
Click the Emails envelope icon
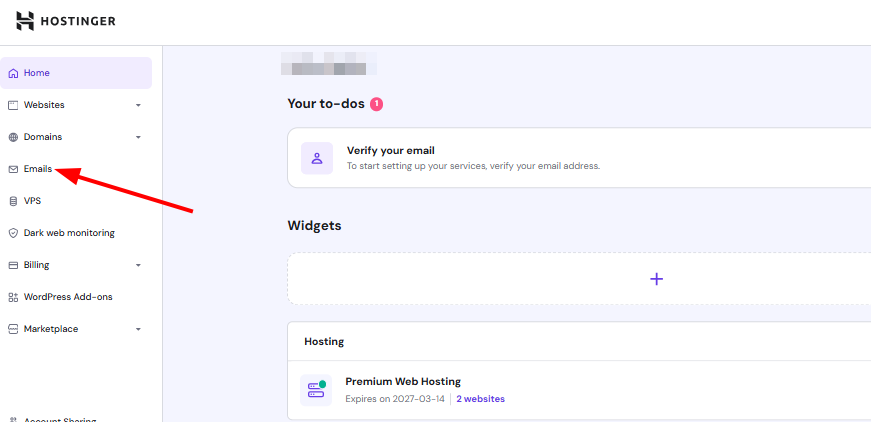13,169
